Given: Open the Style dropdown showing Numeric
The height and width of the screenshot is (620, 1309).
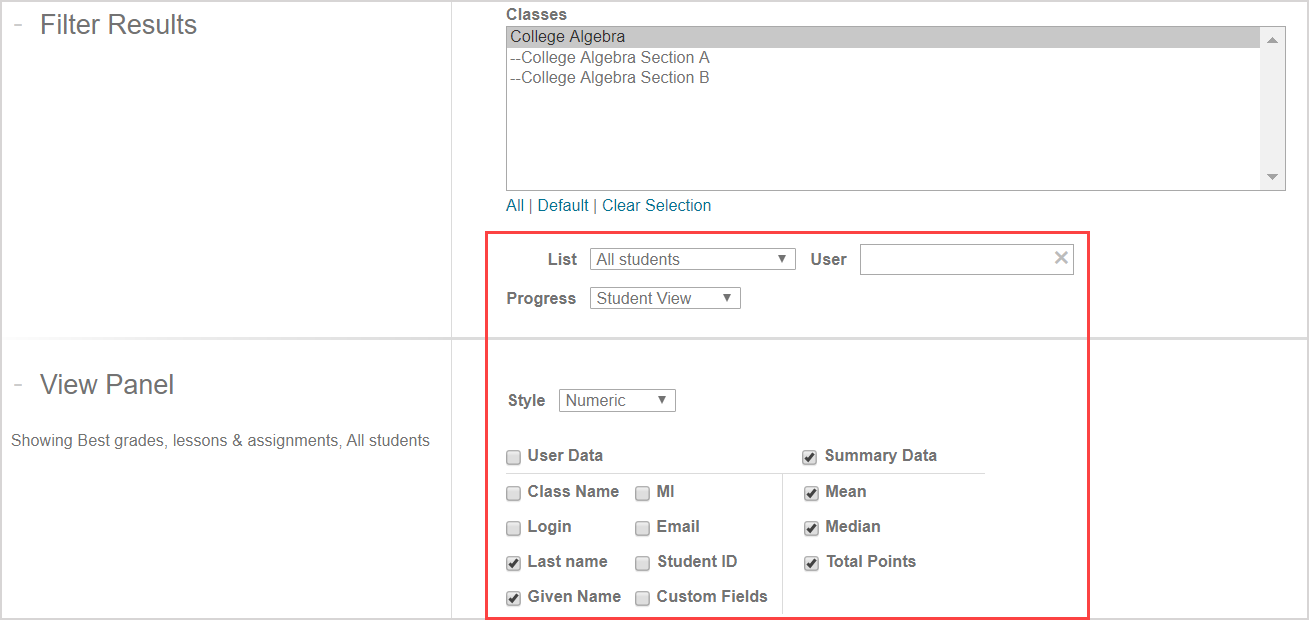Looking at the screenshot, I should [616, 400].
